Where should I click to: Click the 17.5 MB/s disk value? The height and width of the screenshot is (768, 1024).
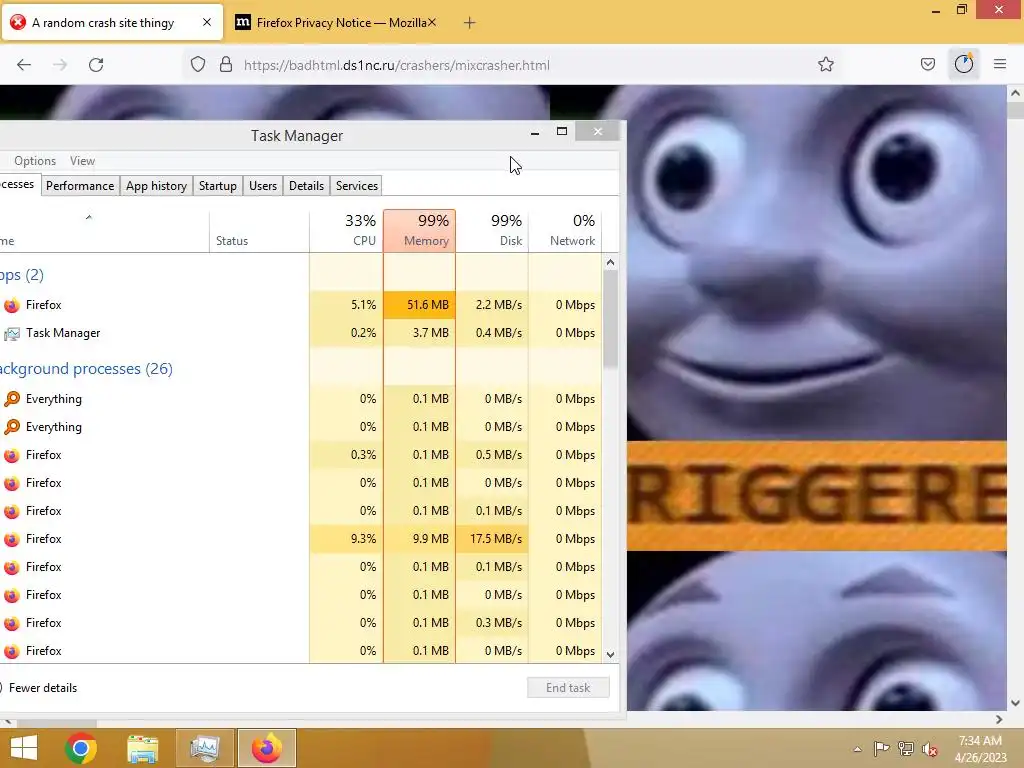(x=492, y=539)
